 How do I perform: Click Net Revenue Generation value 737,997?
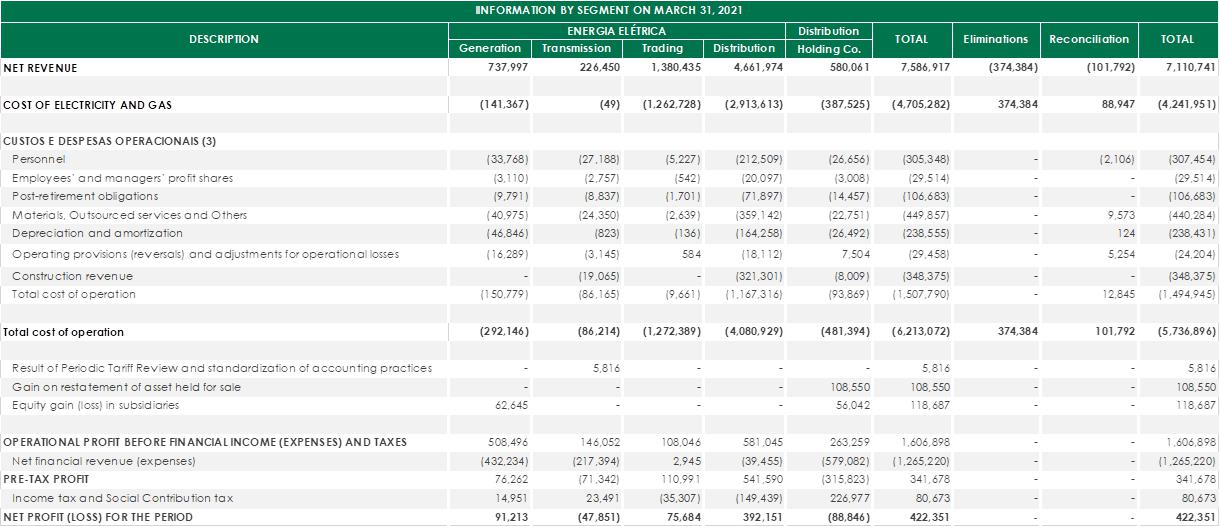507,68
